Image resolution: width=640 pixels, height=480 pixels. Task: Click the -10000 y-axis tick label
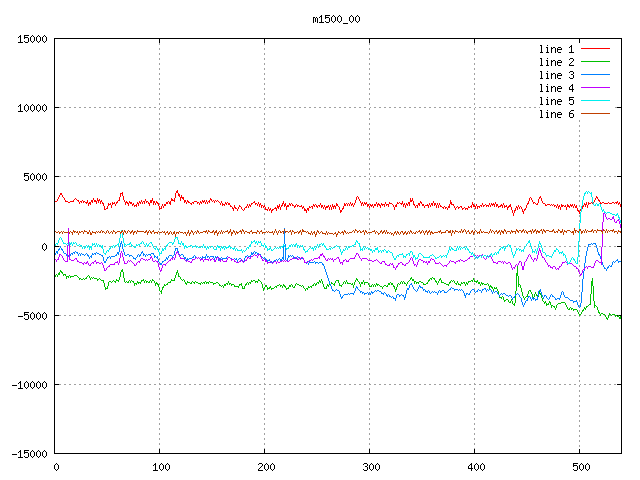click(29, 385)
